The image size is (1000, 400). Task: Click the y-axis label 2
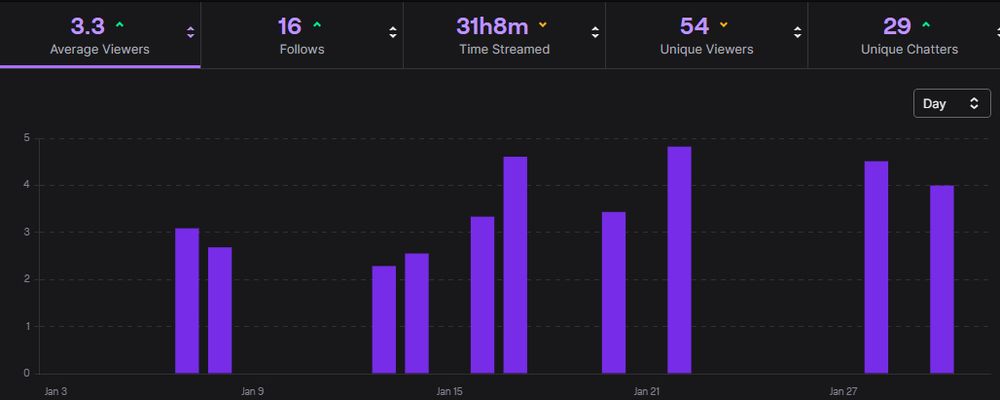pyautogui.click(x=27, y=279)
